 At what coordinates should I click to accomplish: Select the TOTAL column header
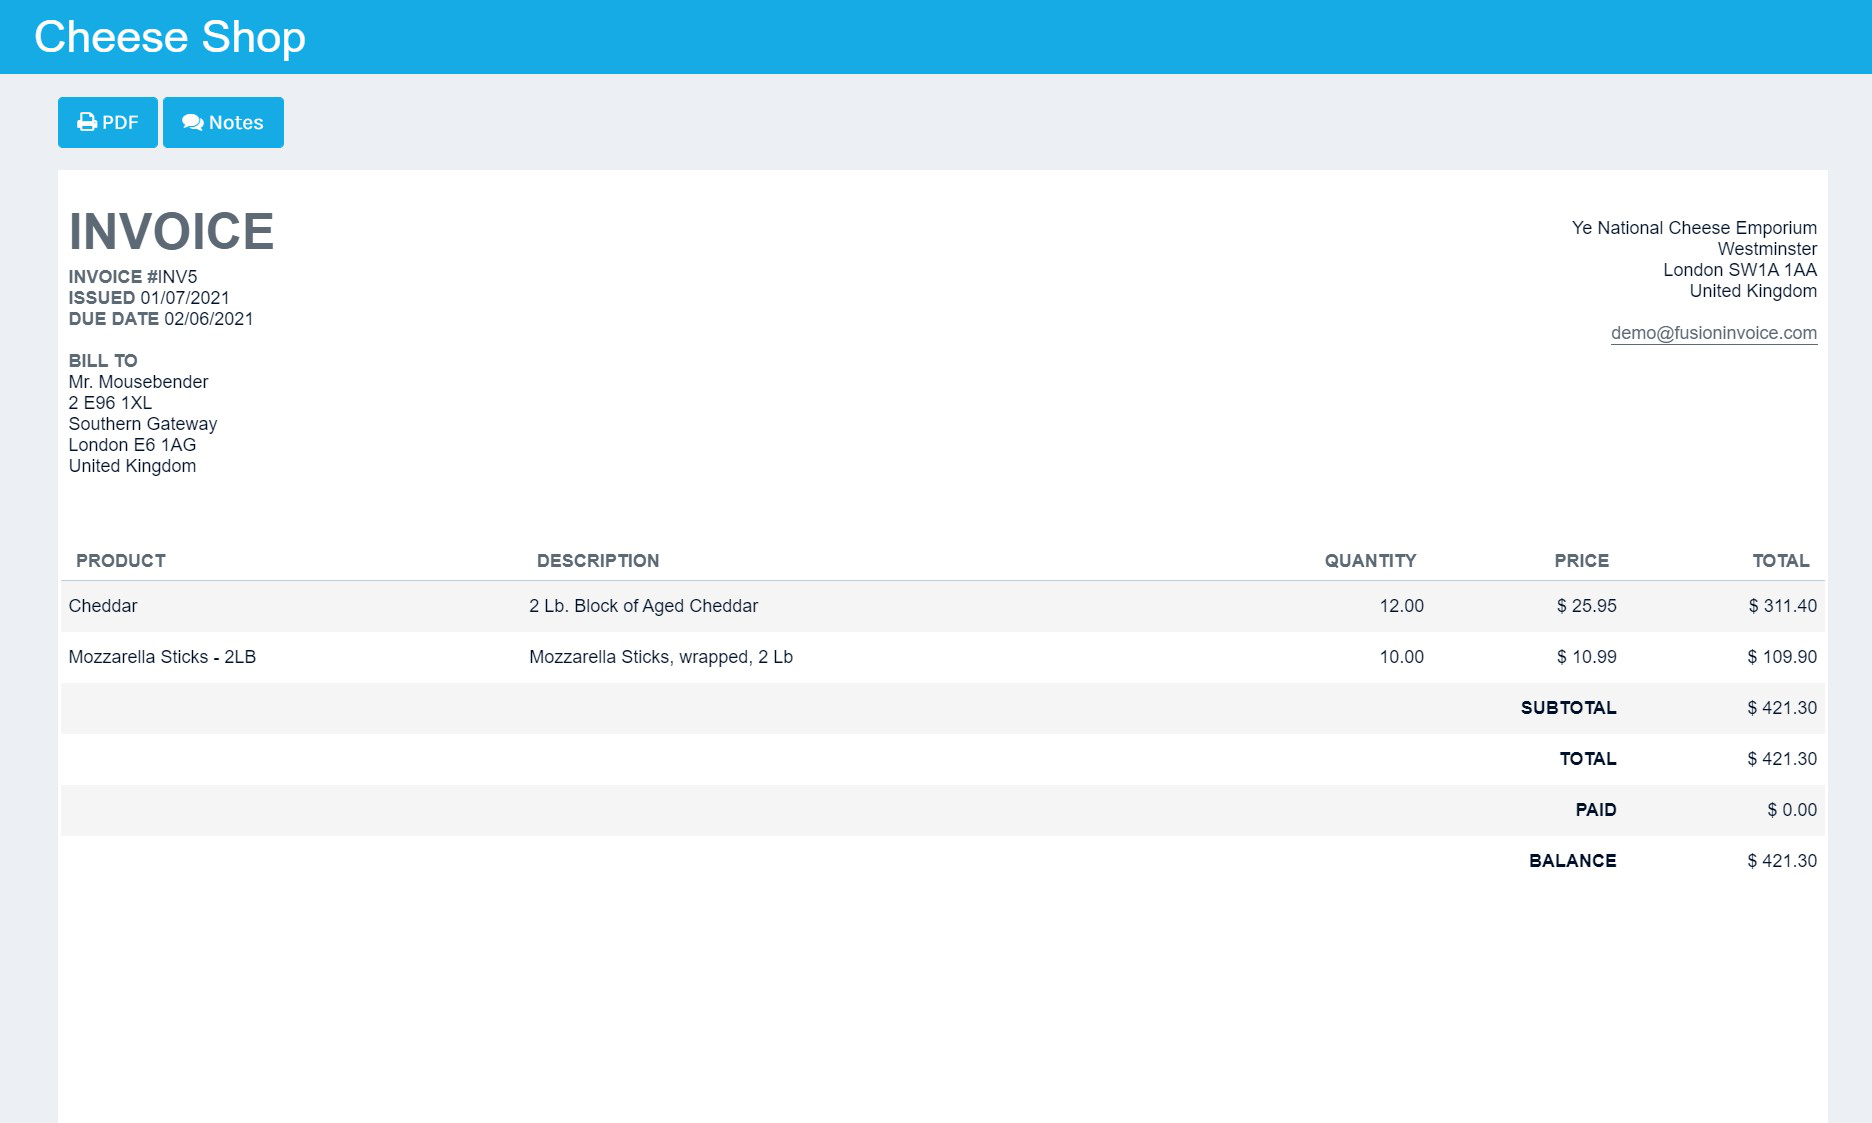pyautogui.click(x=1781, y=561)
